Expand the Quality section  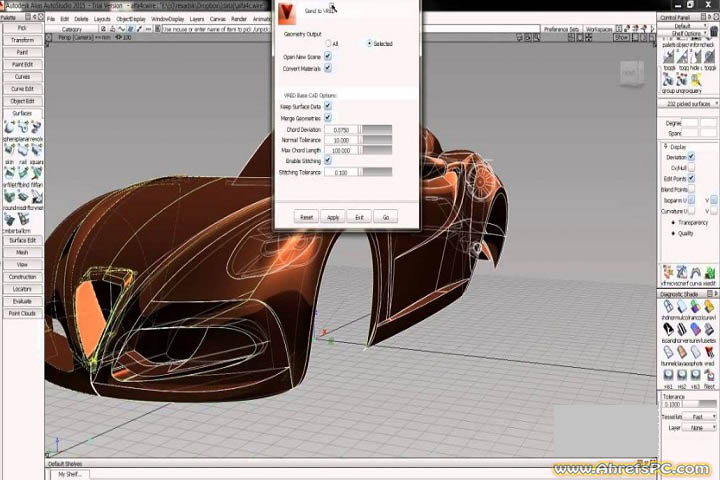(673, 233)
